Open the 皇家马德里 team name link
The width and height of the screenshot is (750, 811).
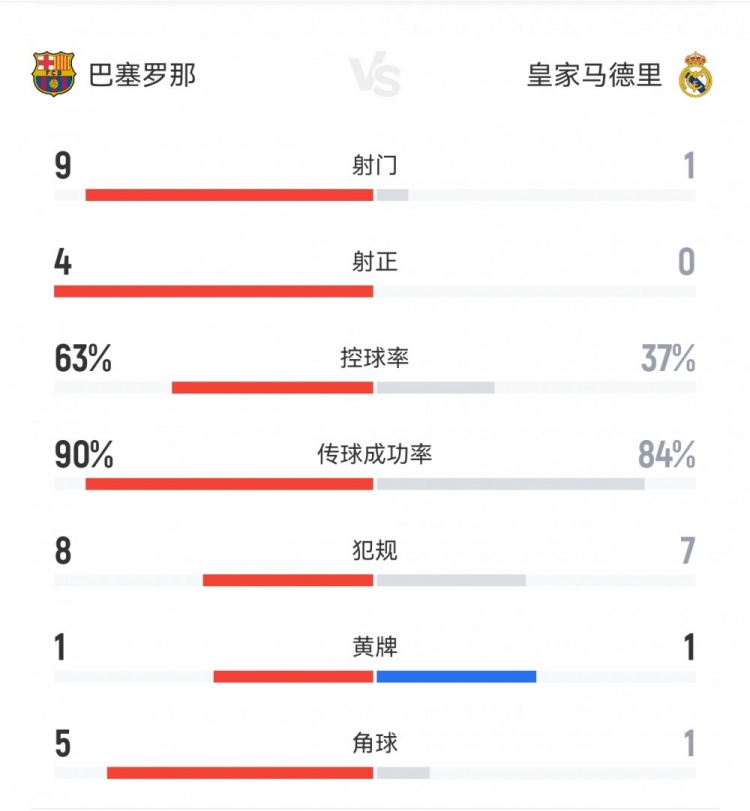[x=594, y=75]
